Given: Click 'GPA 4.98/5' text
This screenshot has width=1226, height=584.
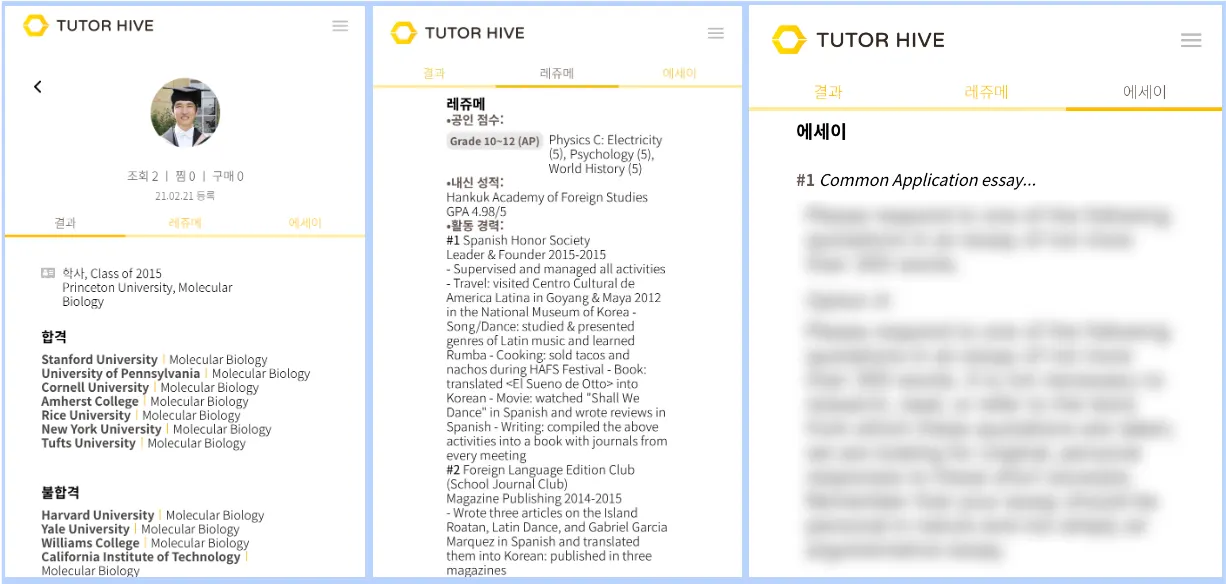Looking at the screenshot, I should pyautogui.click(x=476, y=212).
